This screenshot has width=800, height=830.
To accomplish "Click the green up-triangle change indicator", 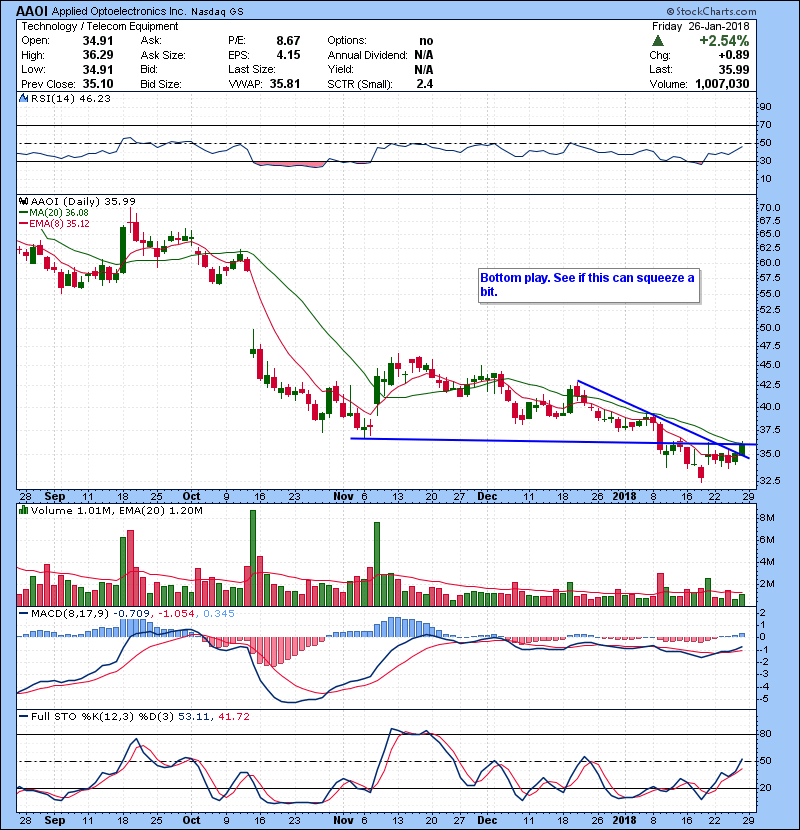I will click(658, 41).
